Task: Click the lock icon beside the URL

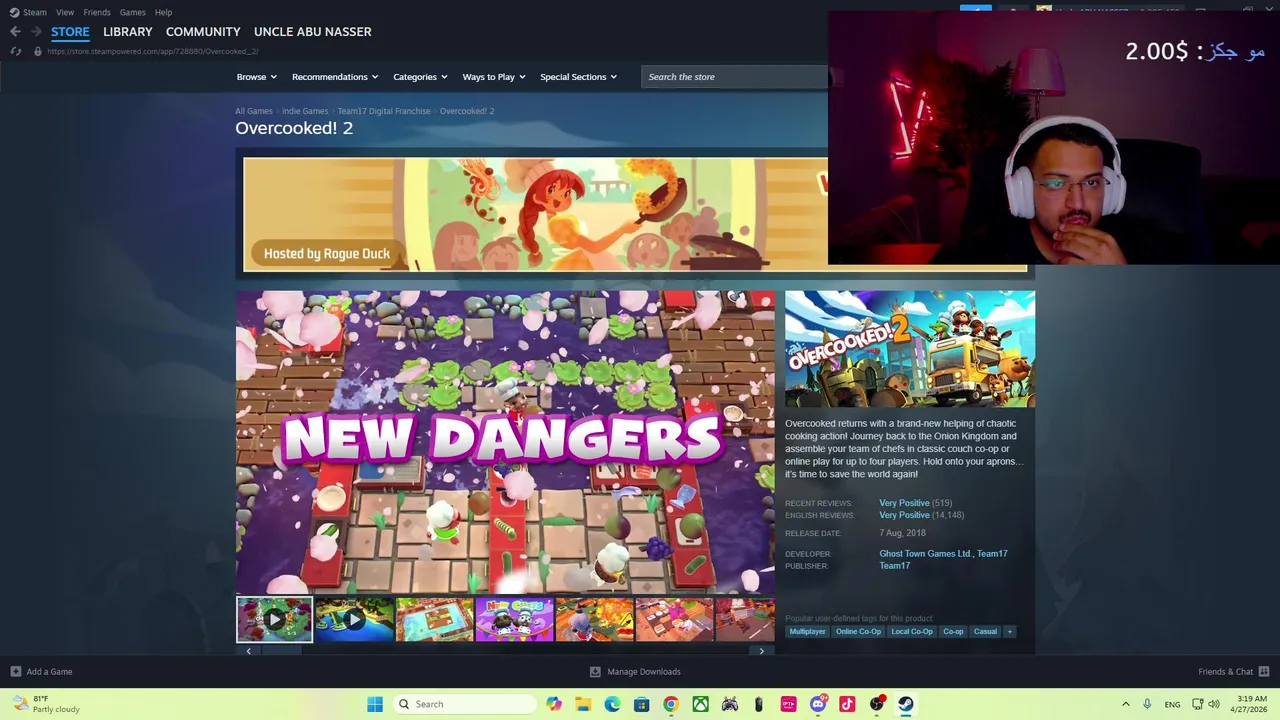Action: [x=38, y=51]
